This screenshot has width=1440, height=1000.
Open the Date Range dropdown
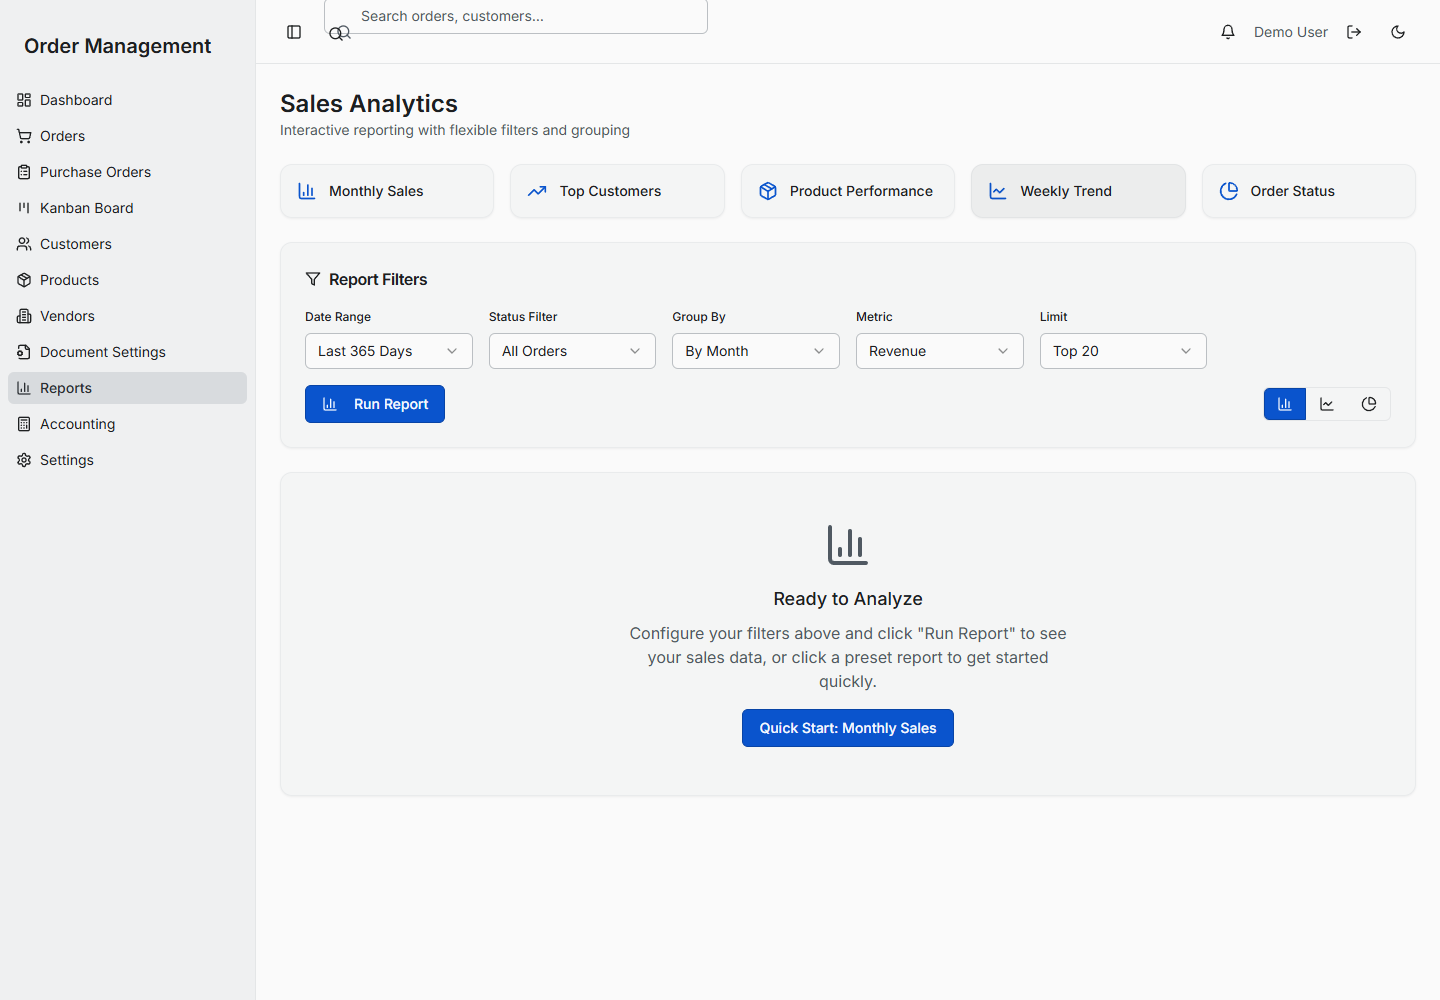click(x=389, y=351)
